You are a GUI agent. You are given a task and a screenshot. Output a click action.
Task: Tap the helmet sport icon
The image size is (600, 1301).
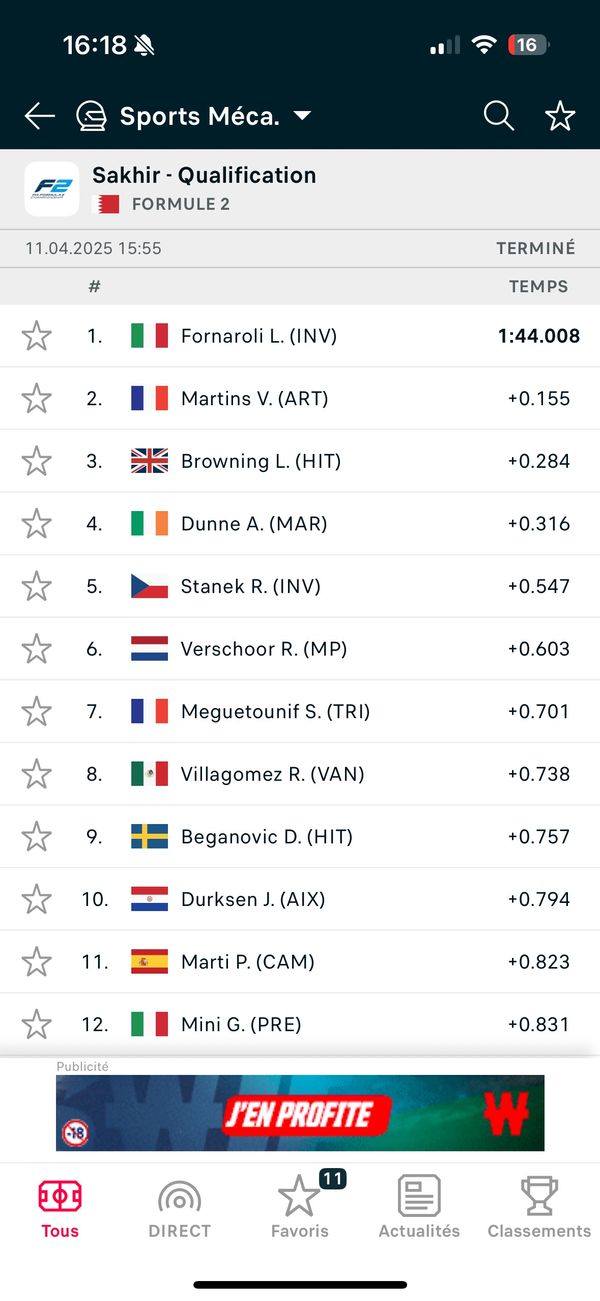91,116
